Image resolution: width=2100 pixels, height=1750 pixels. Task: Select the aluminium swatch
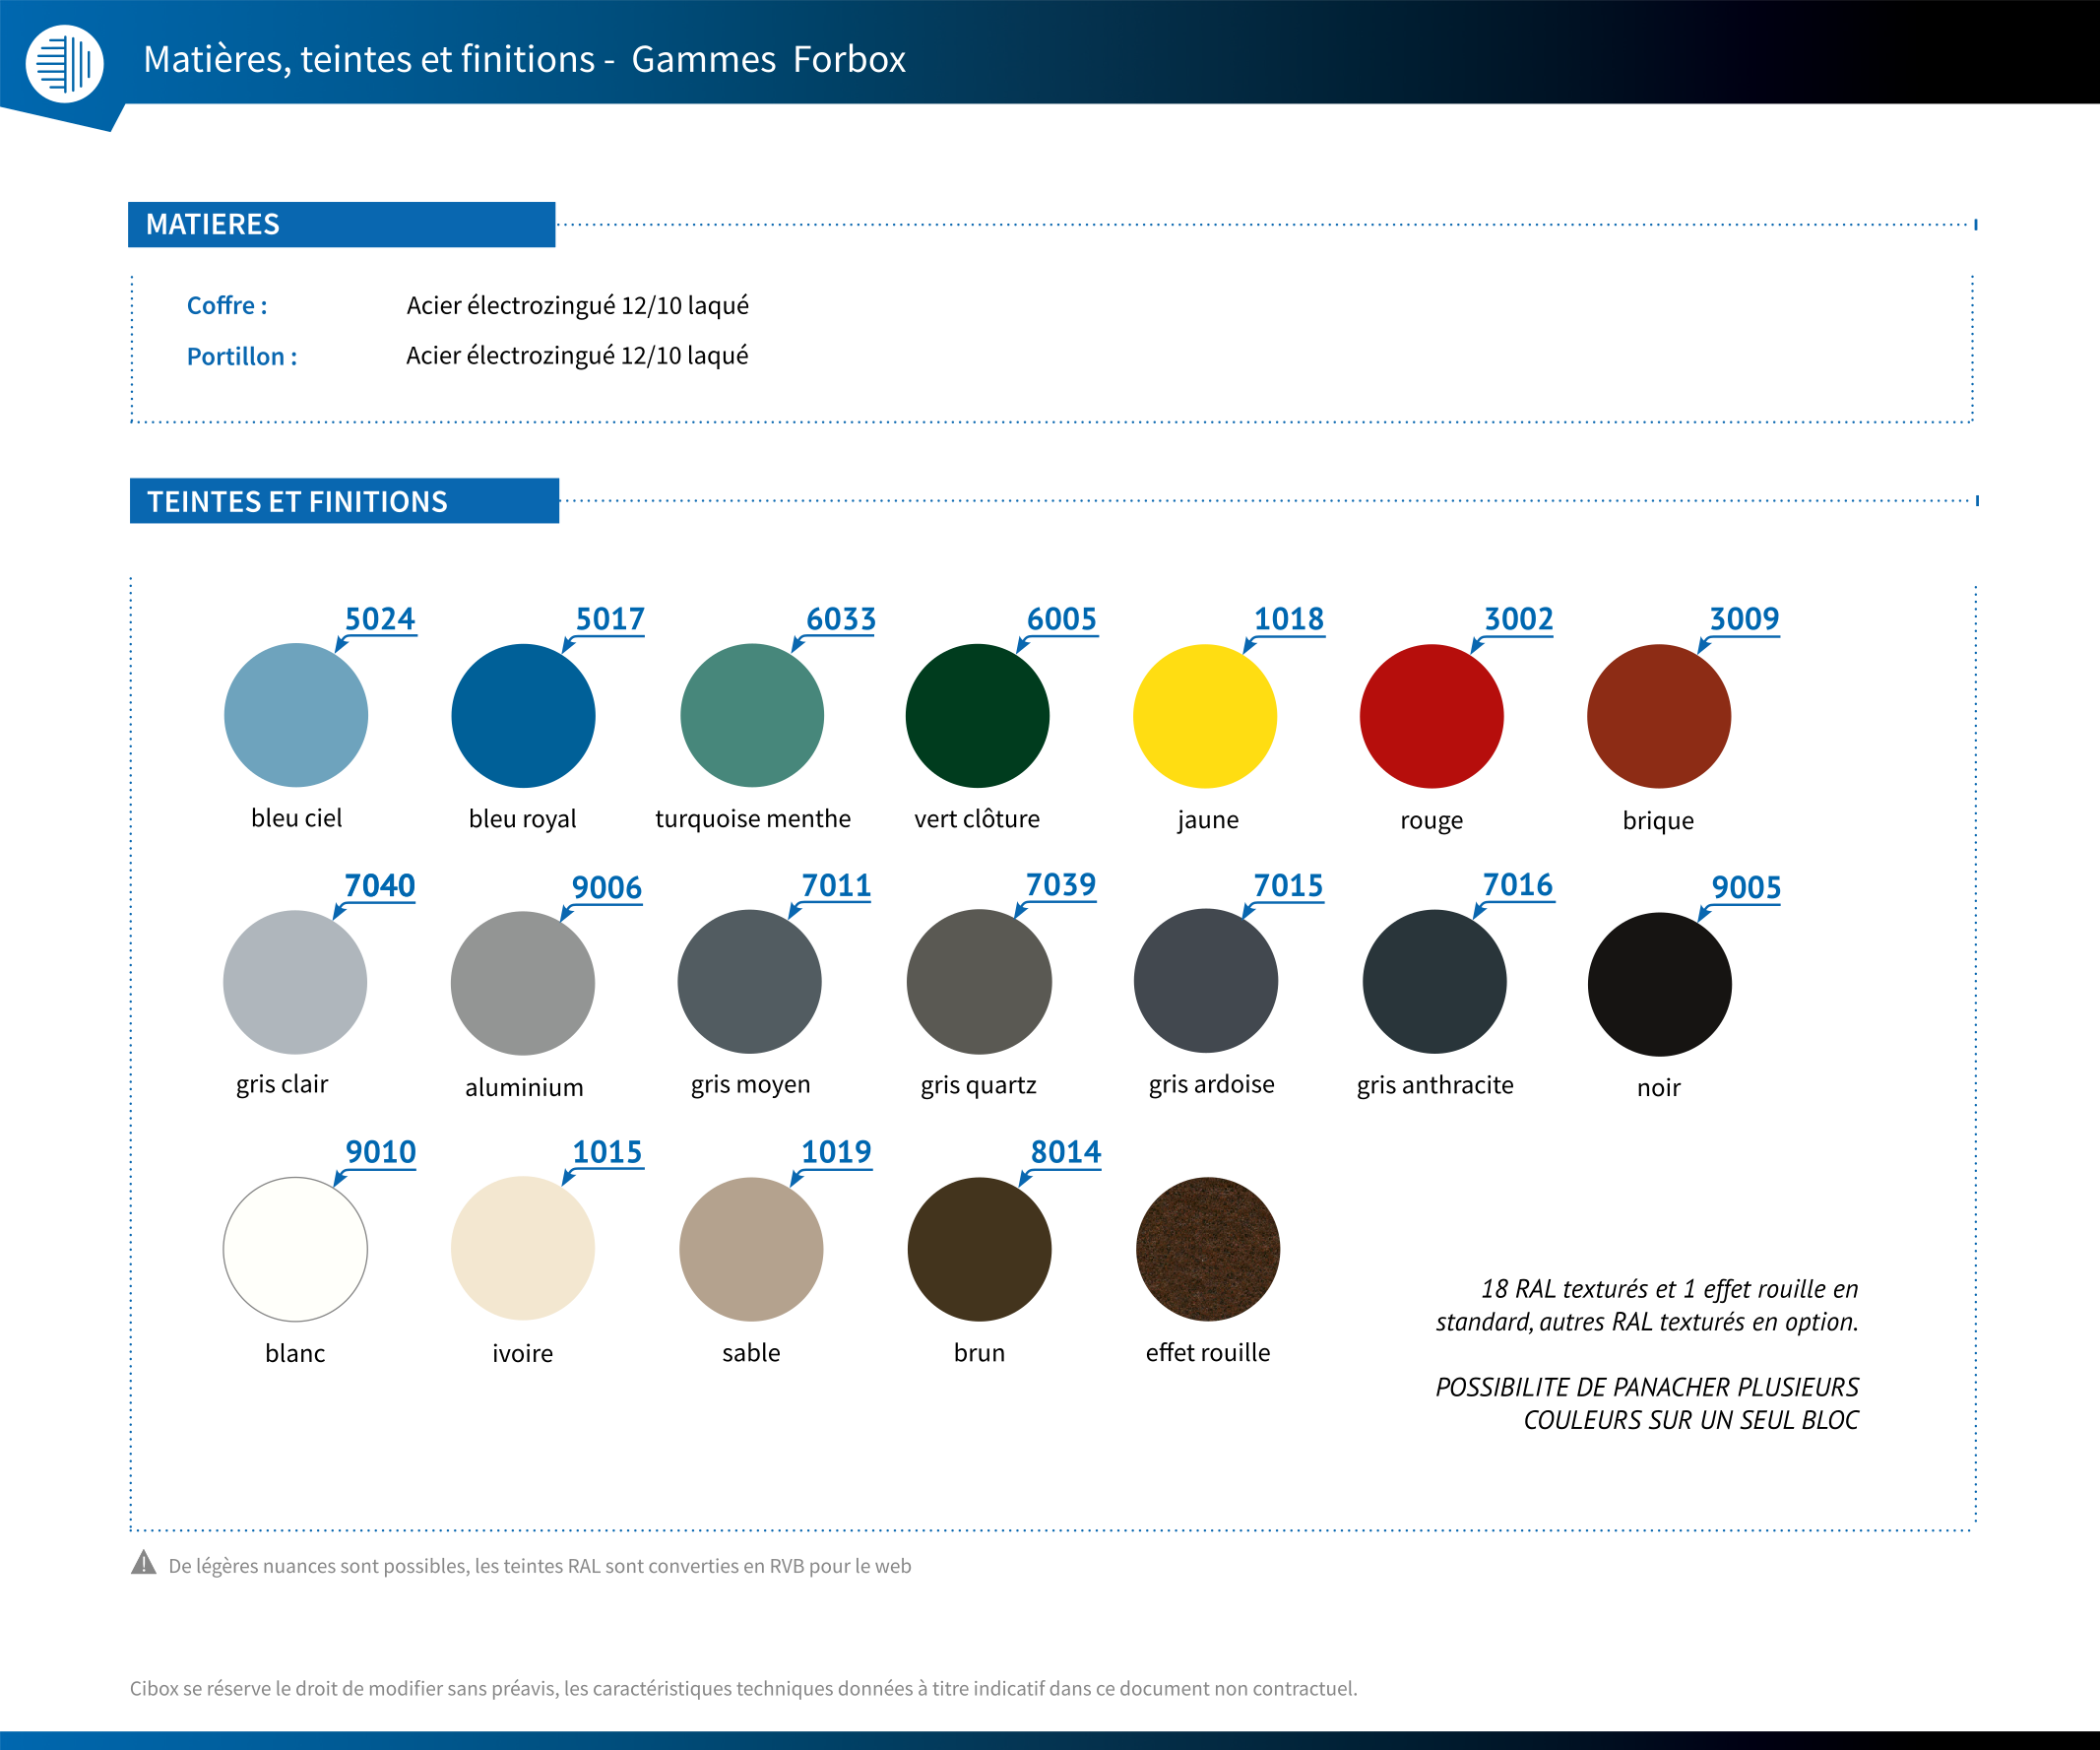point(523,983)
